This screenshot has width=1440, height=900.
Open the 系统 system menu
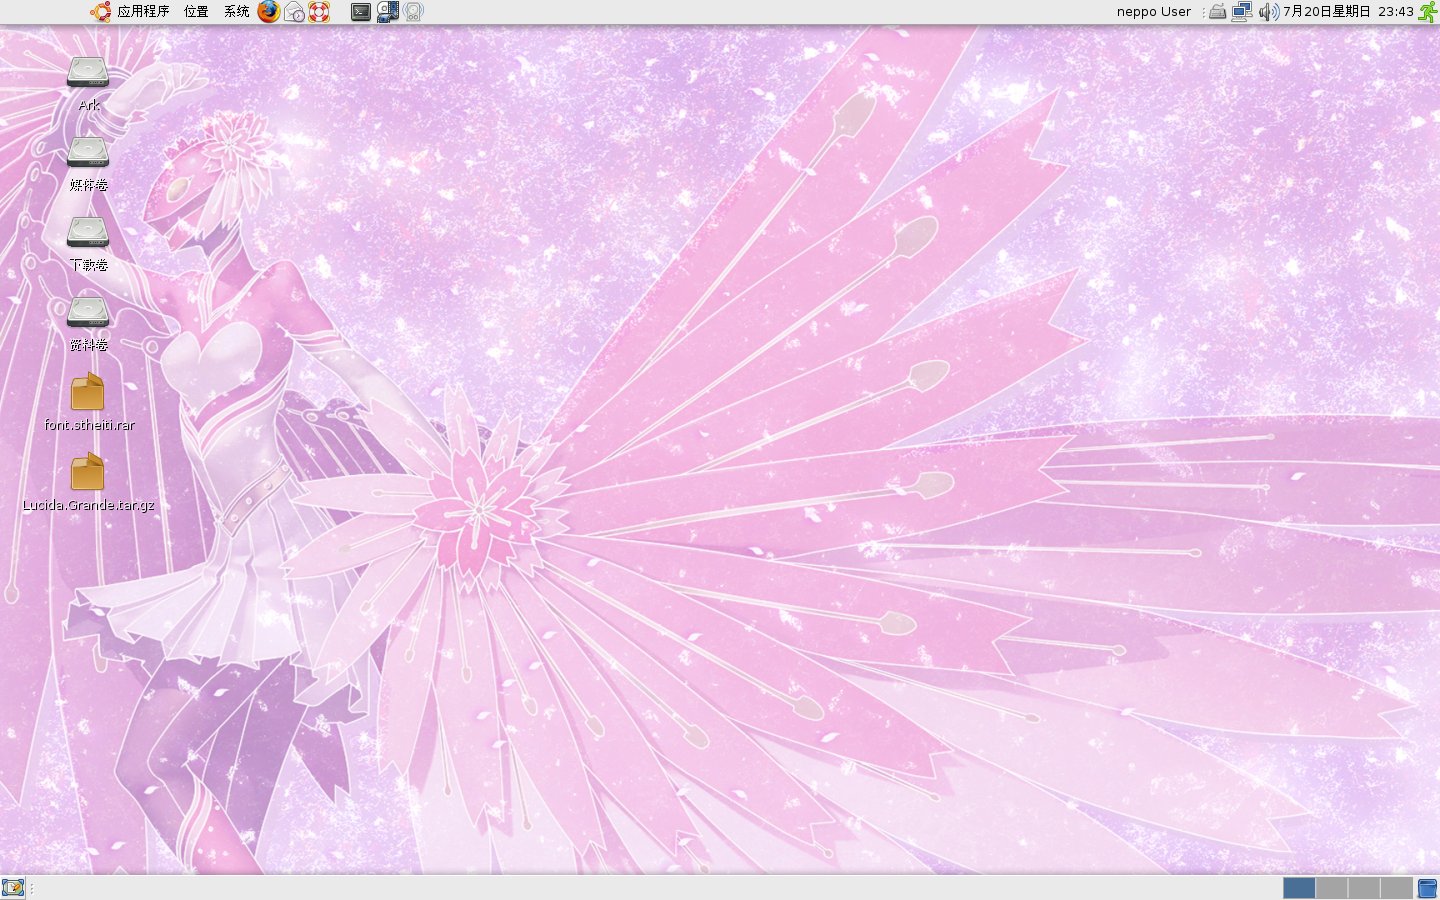click(237, 12)
